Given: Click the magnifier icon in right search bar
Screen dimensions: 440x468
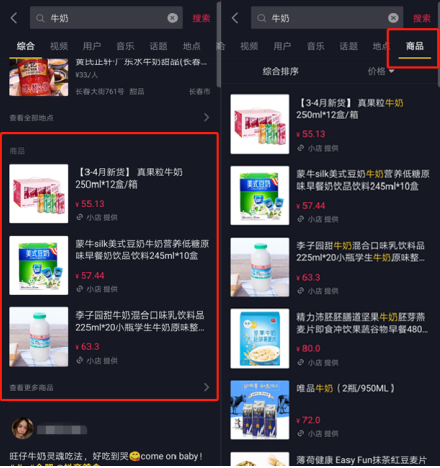Looking at the screenshot, I should 262,18.
